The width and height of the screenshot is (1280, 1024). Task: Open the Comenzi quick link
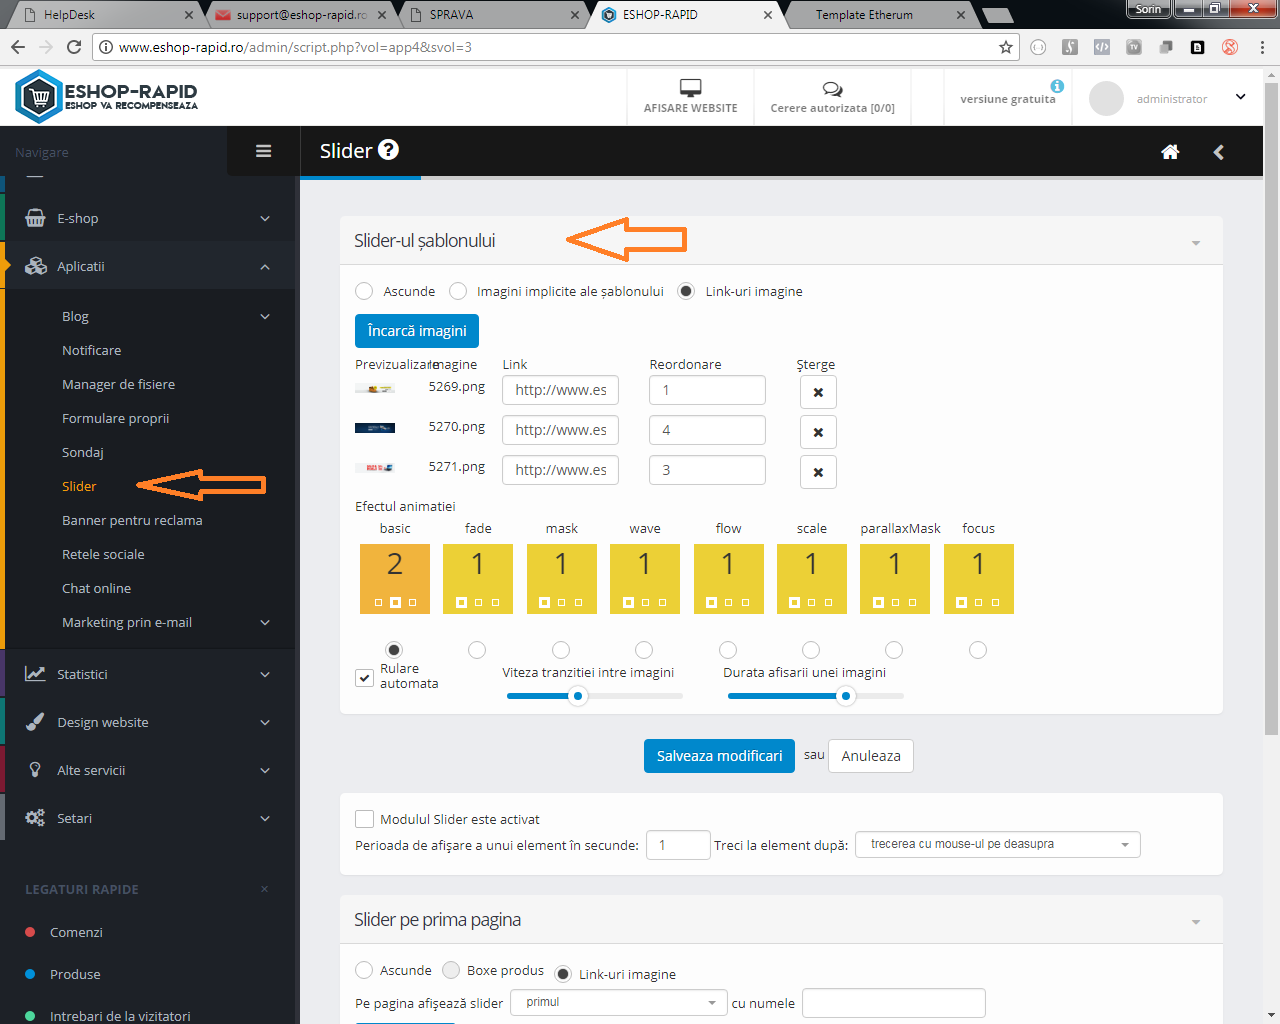click(76, 932)
